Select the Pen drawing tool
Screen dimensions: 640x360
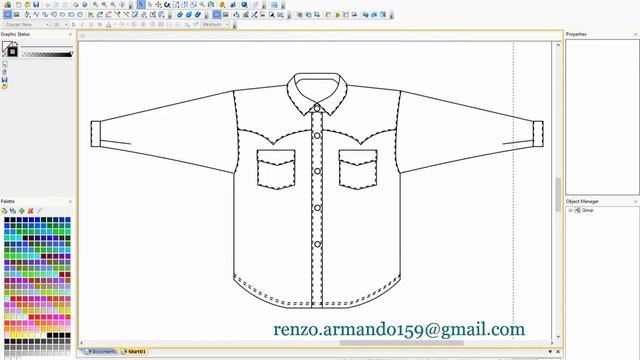27,14
